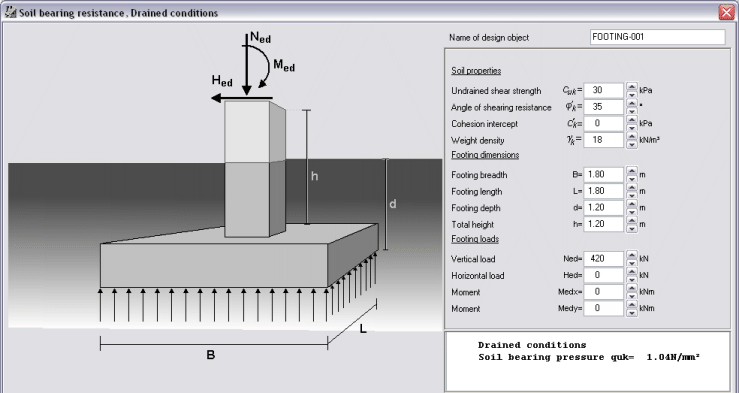Image resolution: width=739 pixels, height=393 pixels.
Task: Decrease weight density with down arrow
Action: 632,144
